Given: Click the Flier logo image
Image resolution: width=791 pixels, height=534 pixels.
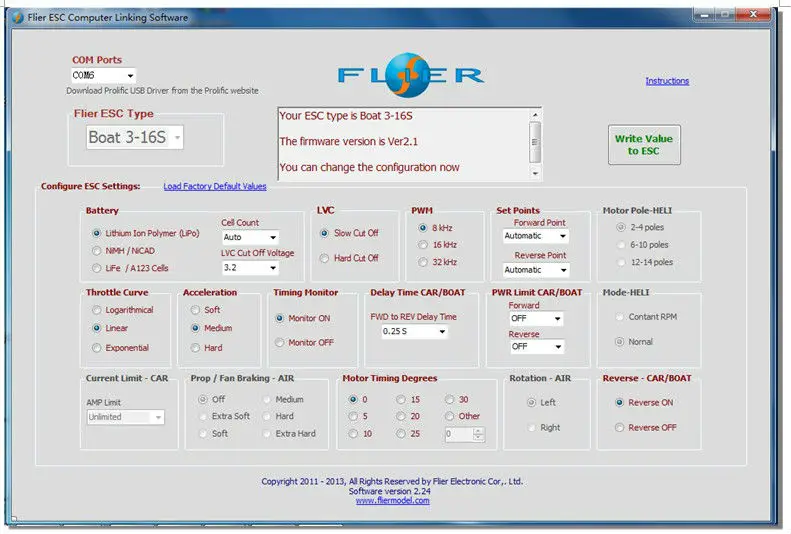Looking at the screenshot, I should 410,75.
